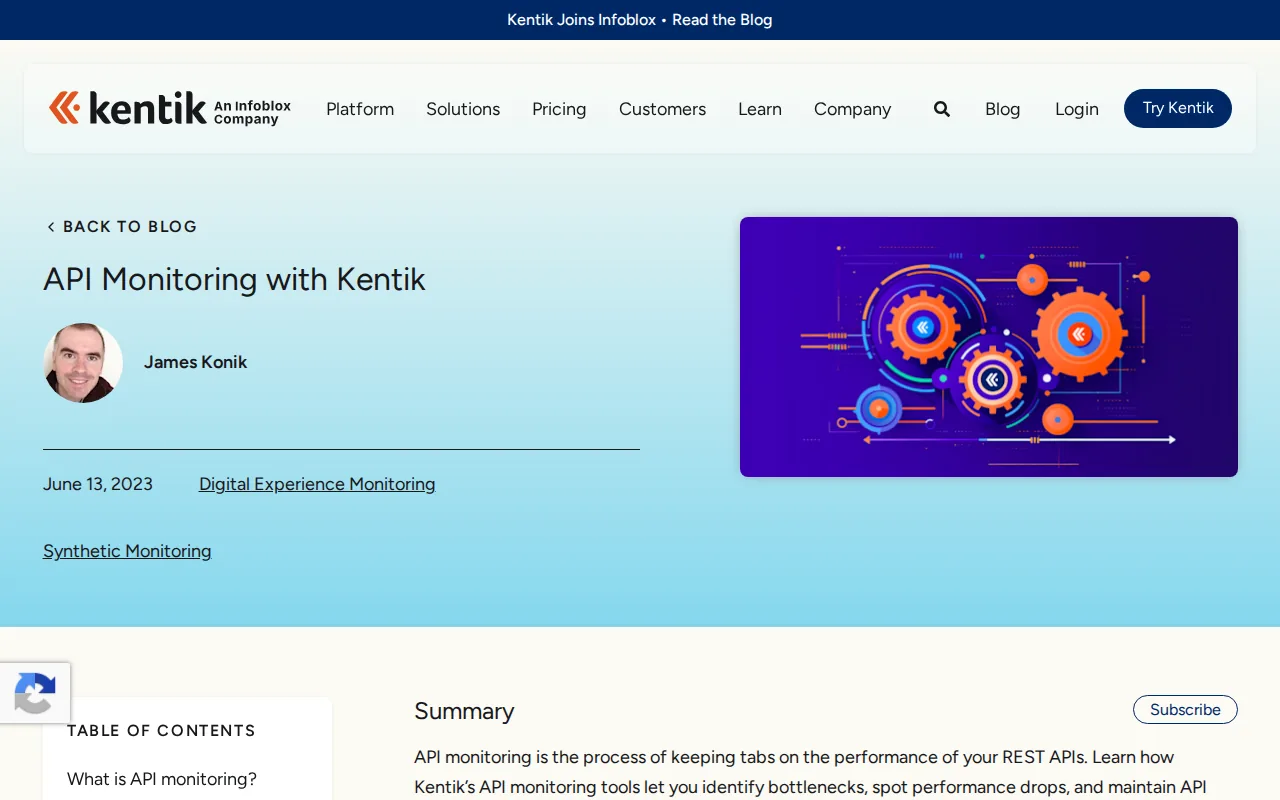Click the Login link

[x=1077, y=109]
